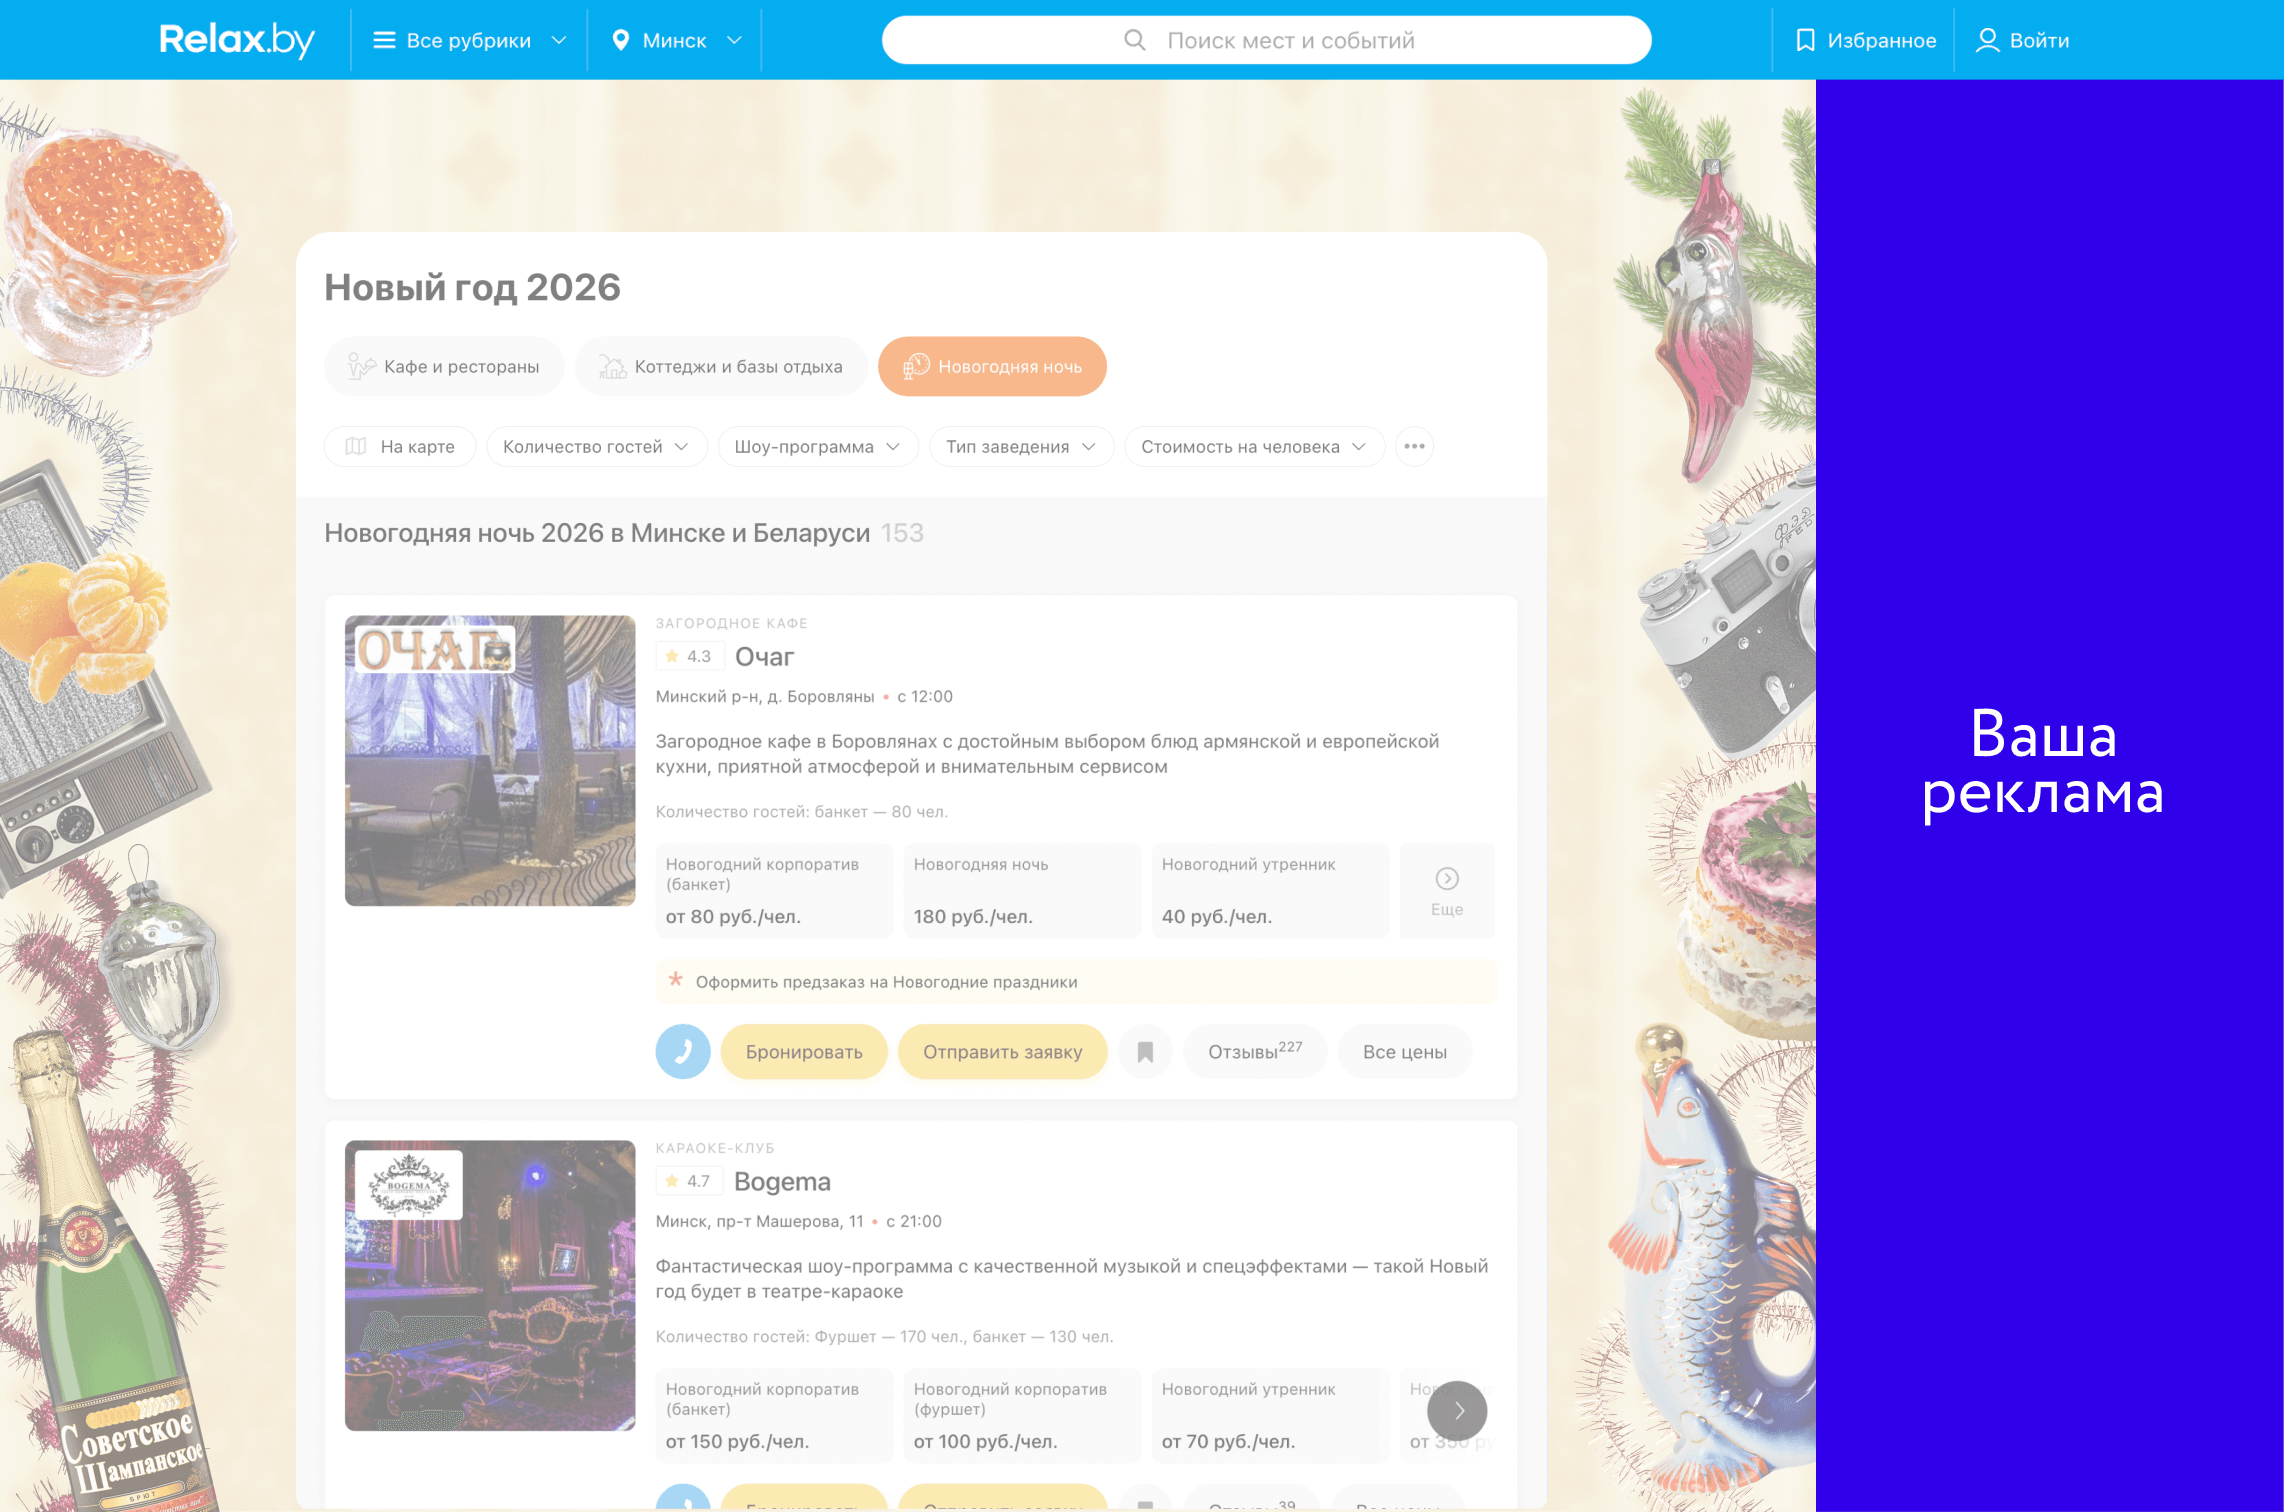2284x1512 pixels.
Task: Click Бронировать for Очаг
Action: (804, 1051)
